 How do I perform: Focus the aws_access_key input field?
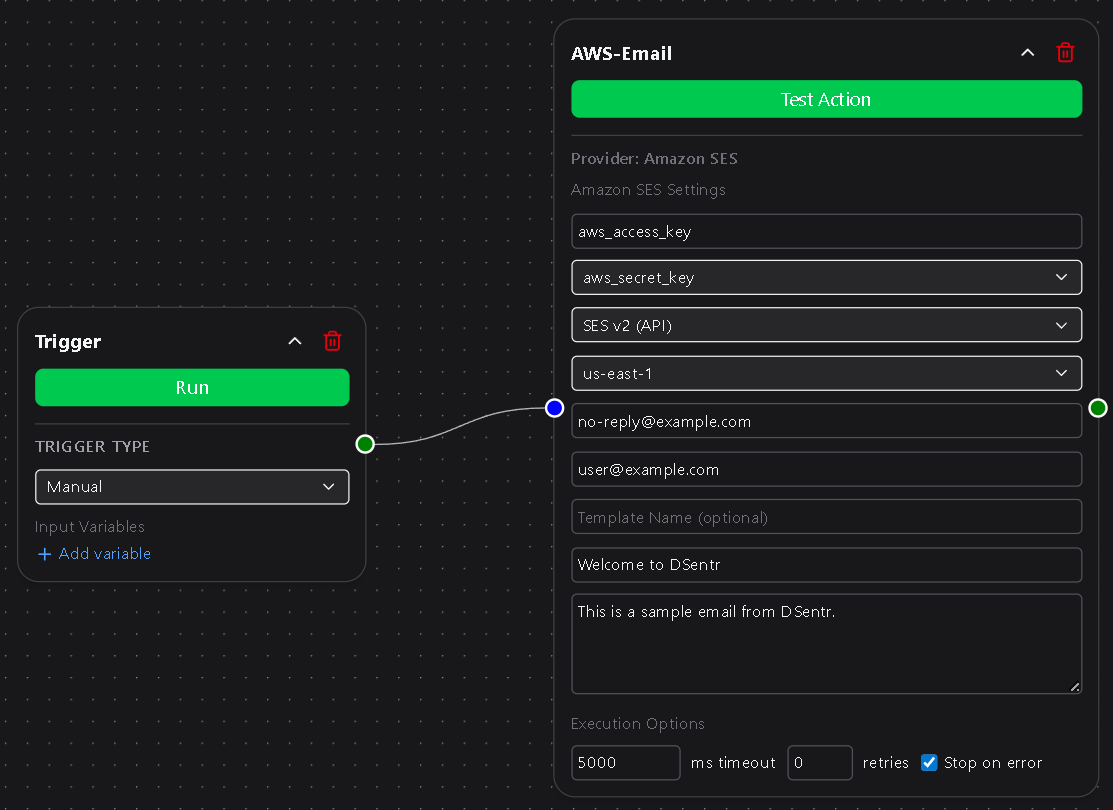pos(826,231)
